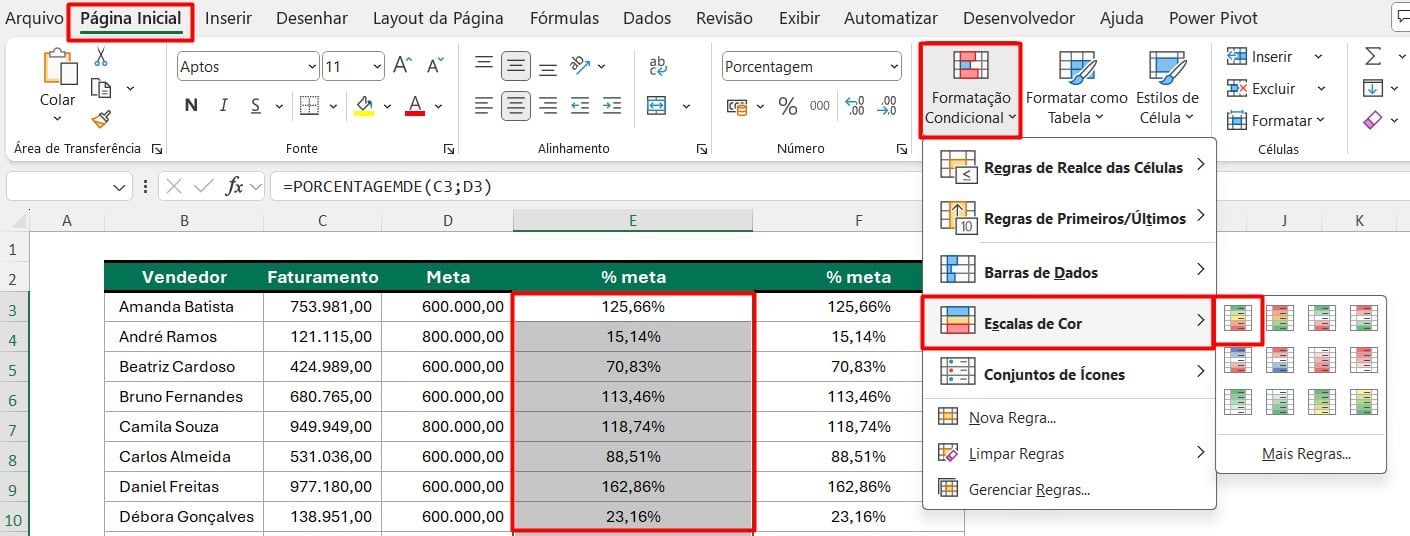The width and height of the screenshot is (1410, 536).
Task: Increase font size with larger A icon
Action: (403, 66)
